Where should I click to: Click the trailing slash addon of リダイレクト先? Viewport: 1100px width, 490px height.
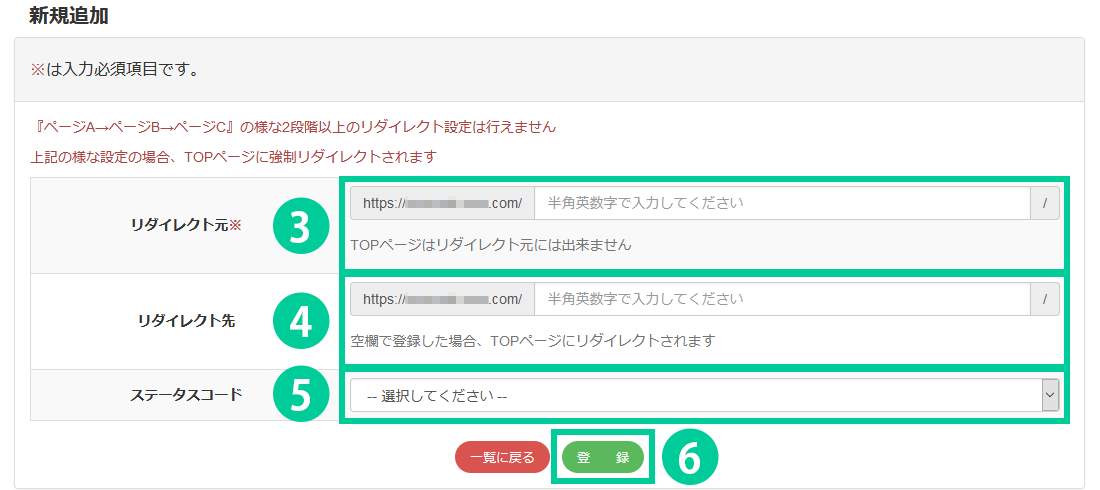[1044, 299]
